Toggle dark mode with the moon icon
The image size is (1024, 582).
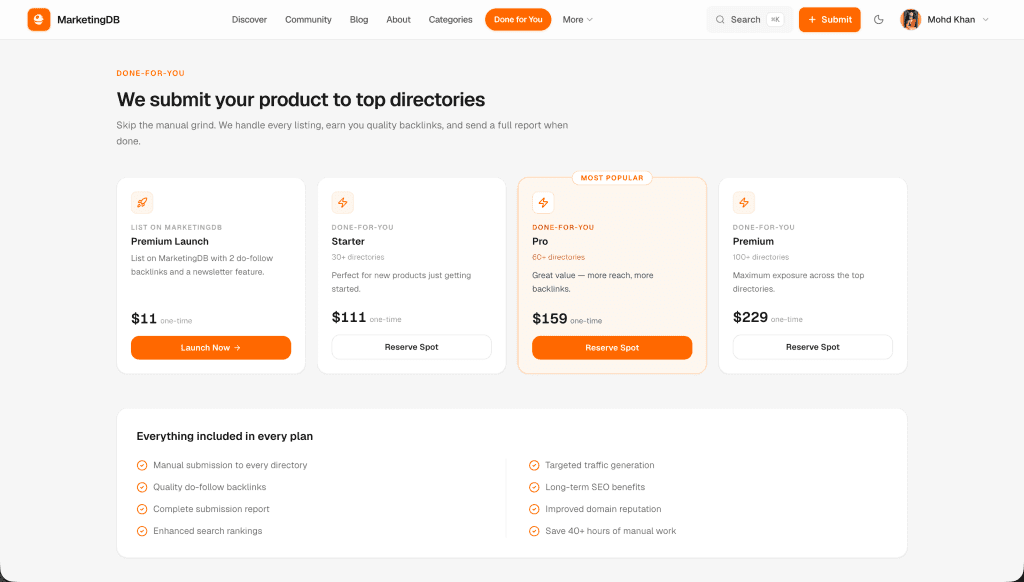click(x=878, y=19)
